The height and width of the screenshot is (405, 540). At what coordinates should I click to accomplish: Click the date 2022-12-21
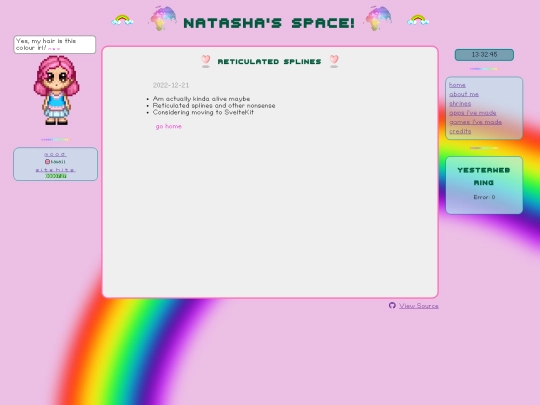click(171, 85)
